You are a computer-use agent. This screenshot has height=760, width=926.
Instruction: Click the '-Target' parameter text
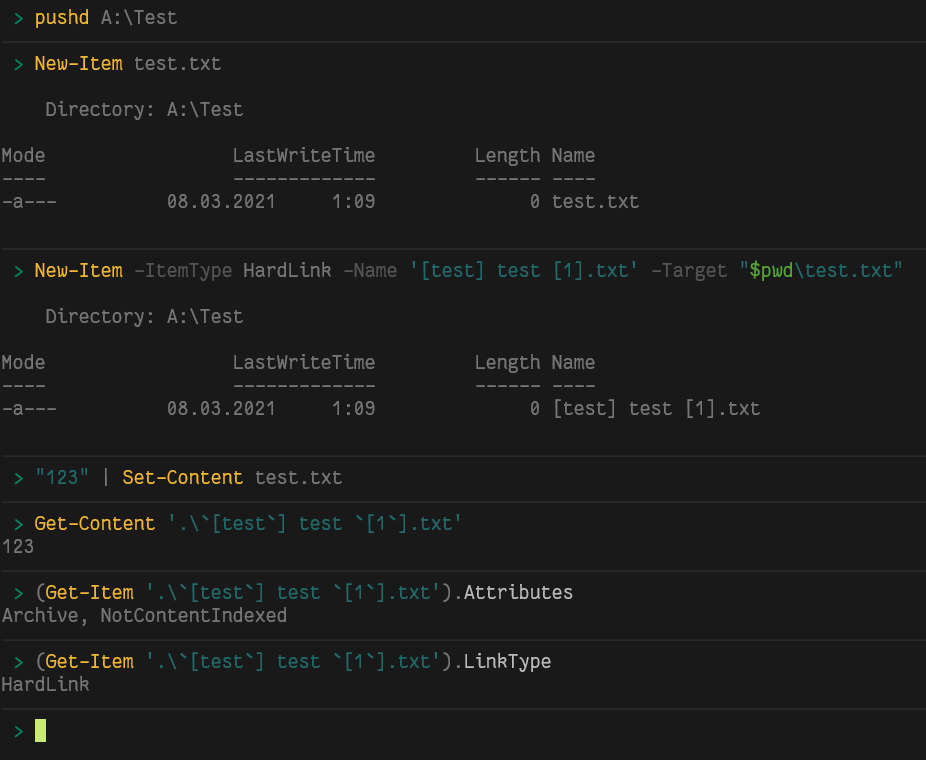coord(689,270)
